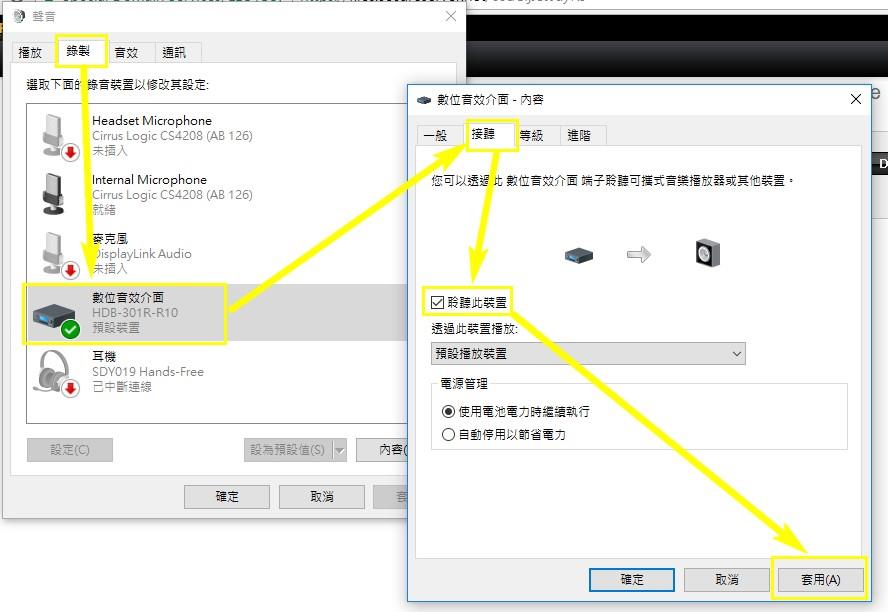Viewport: 888px width, 612px height.
Task: Click the Sound dialog title bar speaker icon
Action: click(19, 16)
